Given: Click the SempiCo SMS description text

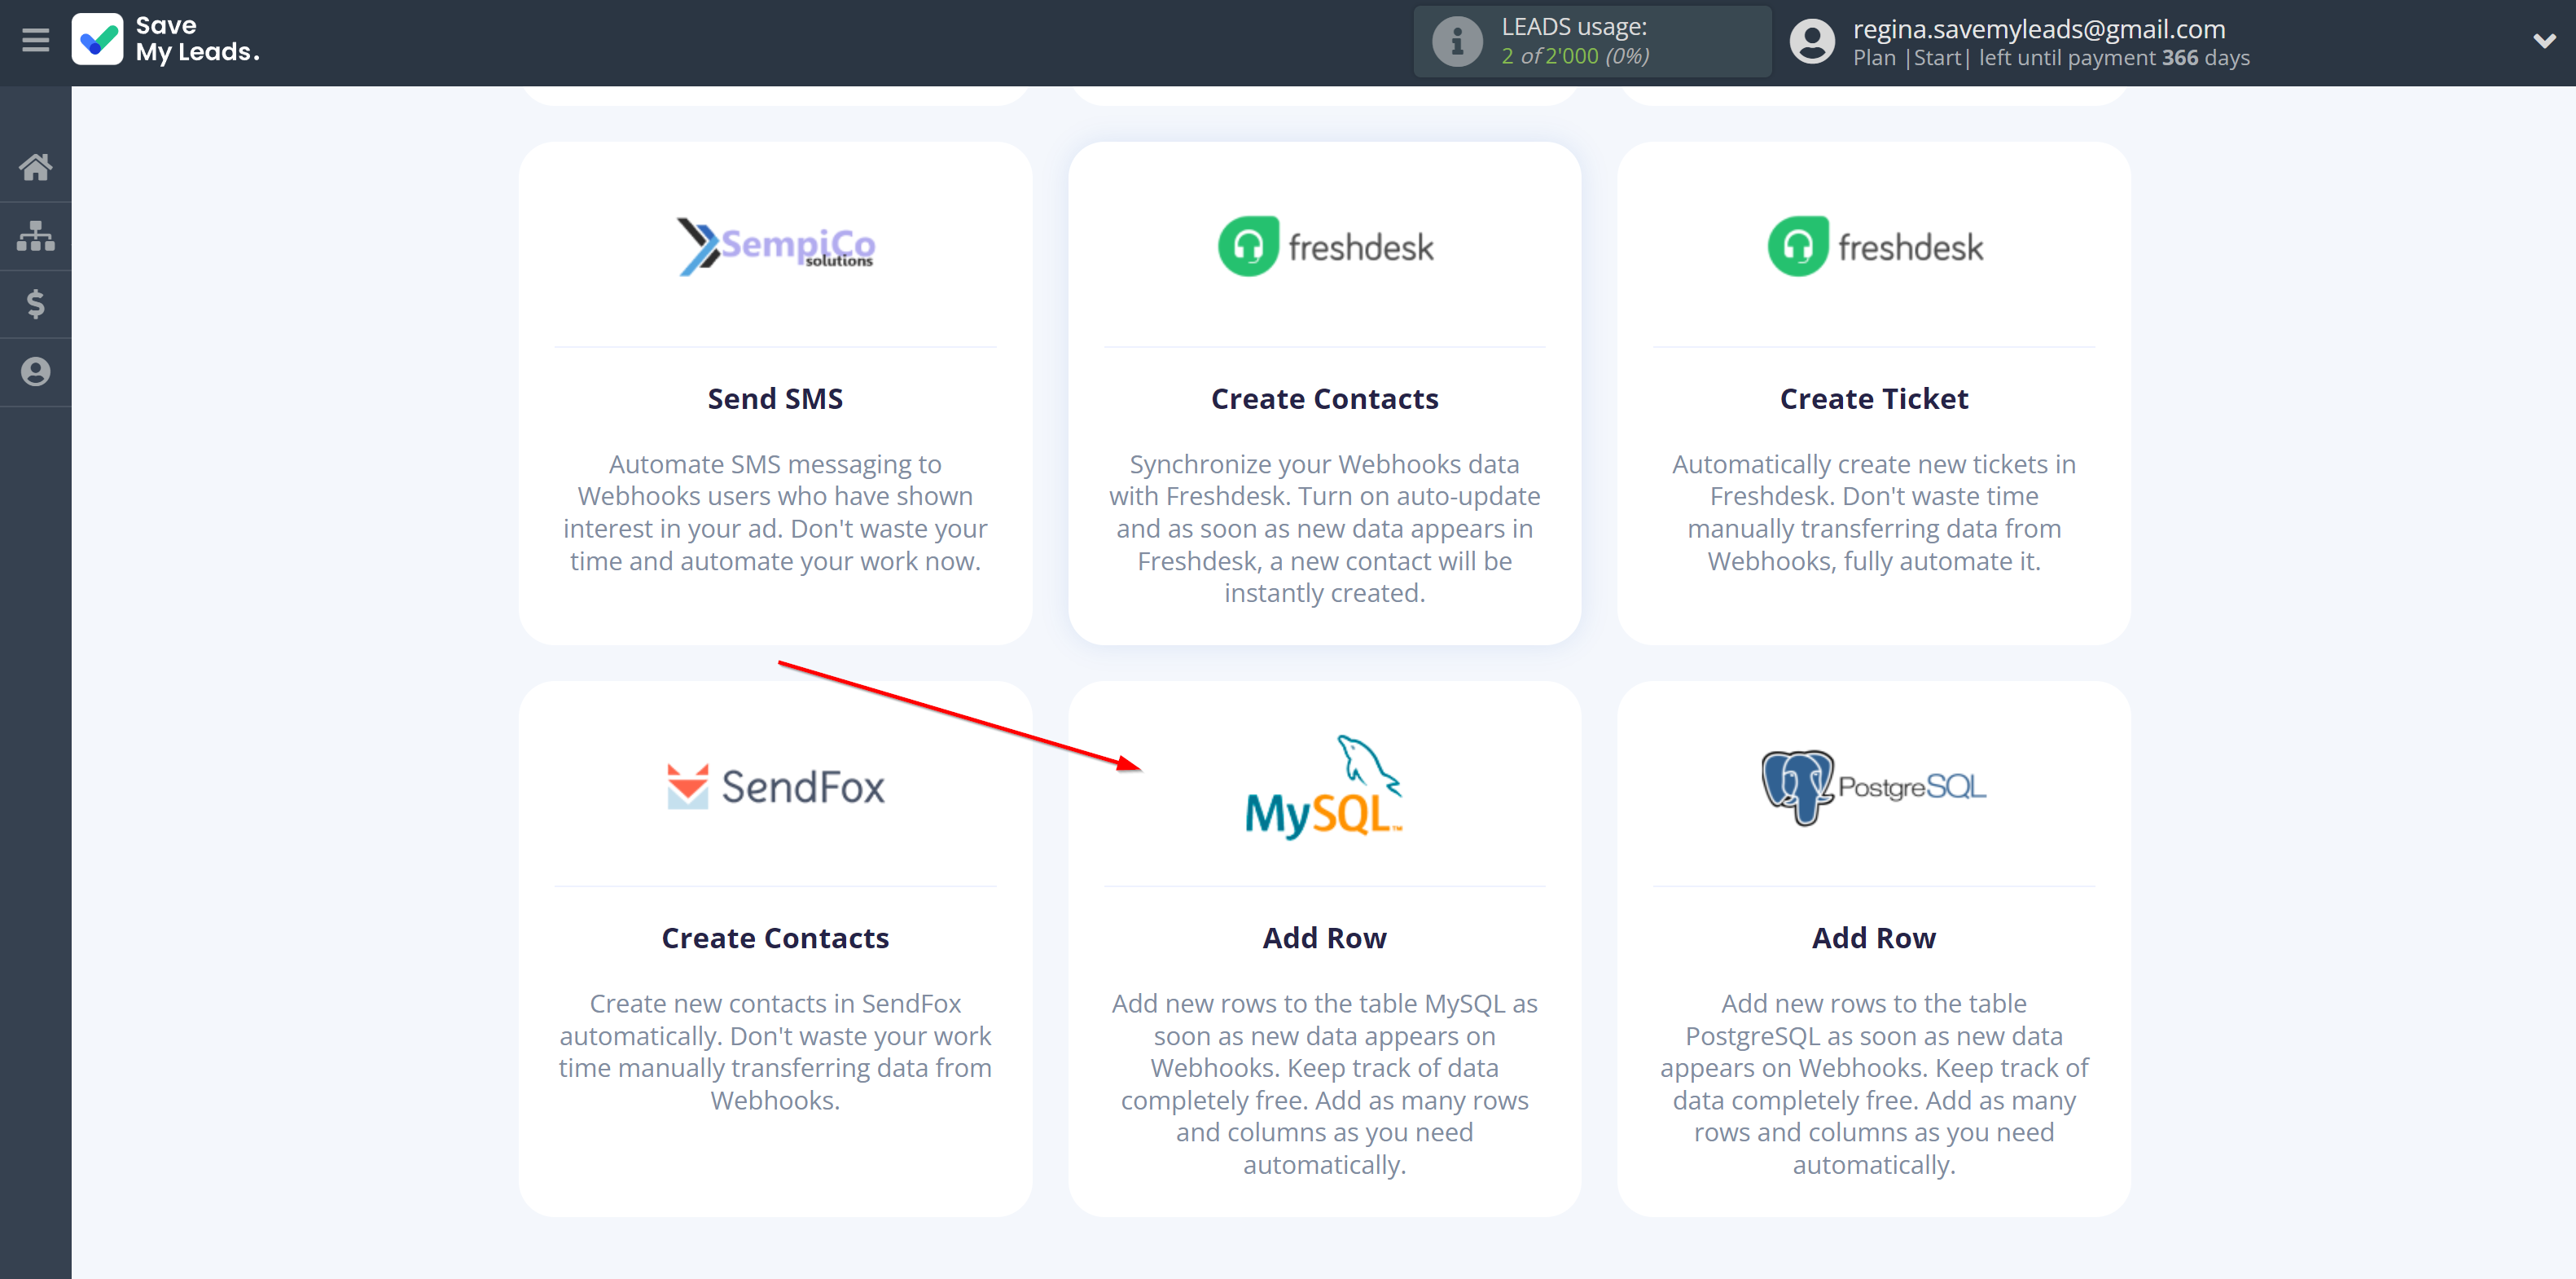Looking at the screenshot, I should coord(775,513).
